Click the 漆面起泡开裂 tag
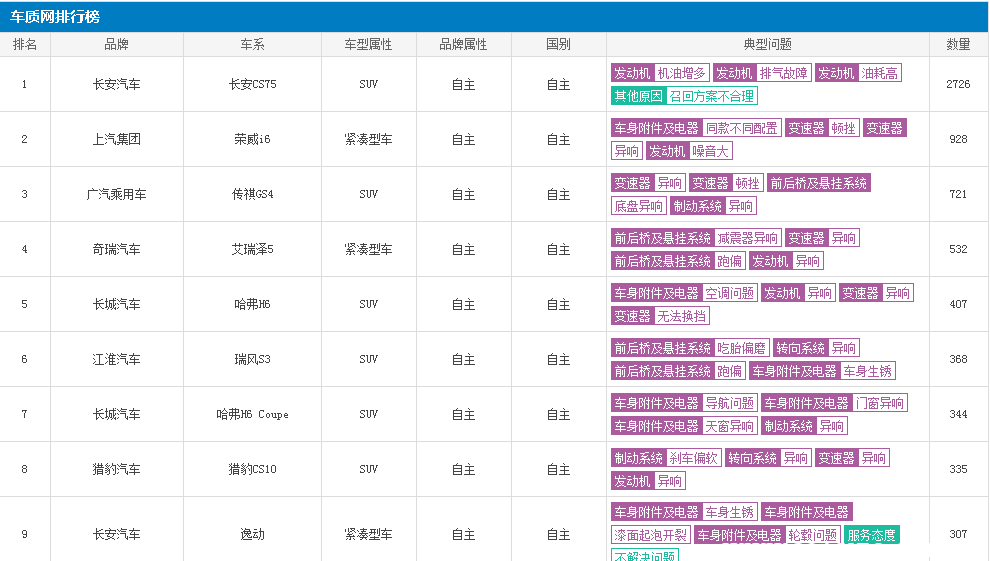The height and width of the screenshot is (561, 990). [x=650, y=535]
